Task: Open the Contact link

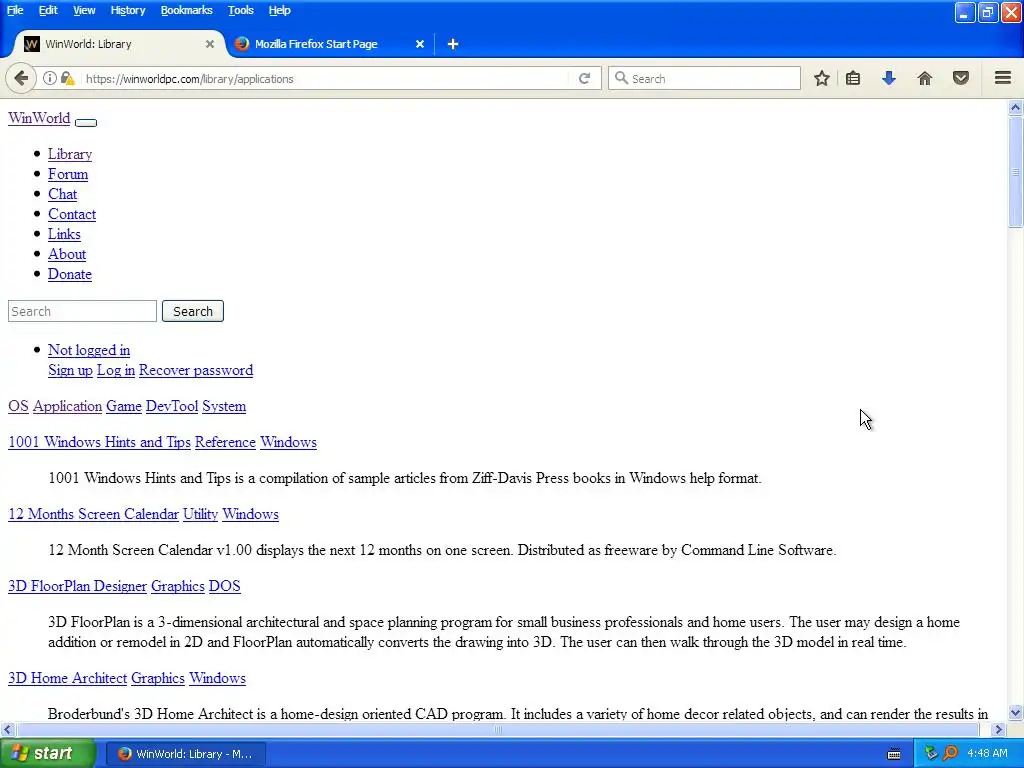Action: [72, 214]
